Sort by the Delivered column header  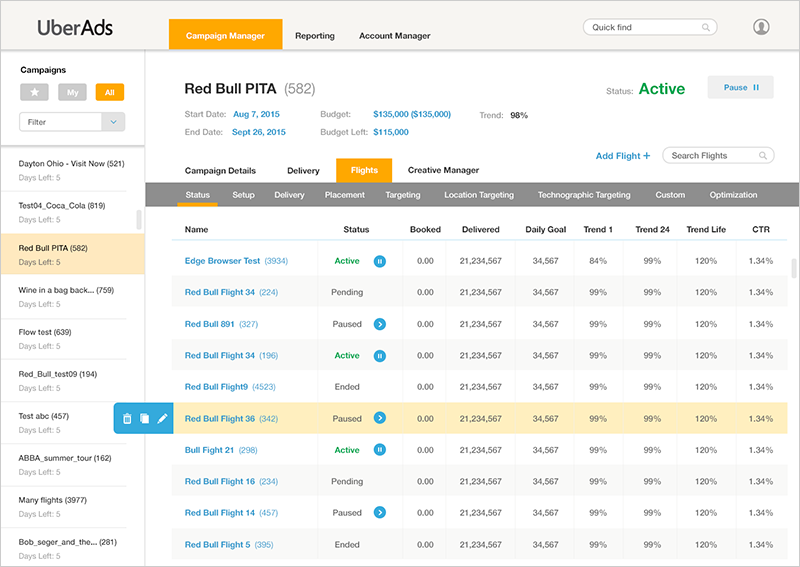[x=481, y=230]
